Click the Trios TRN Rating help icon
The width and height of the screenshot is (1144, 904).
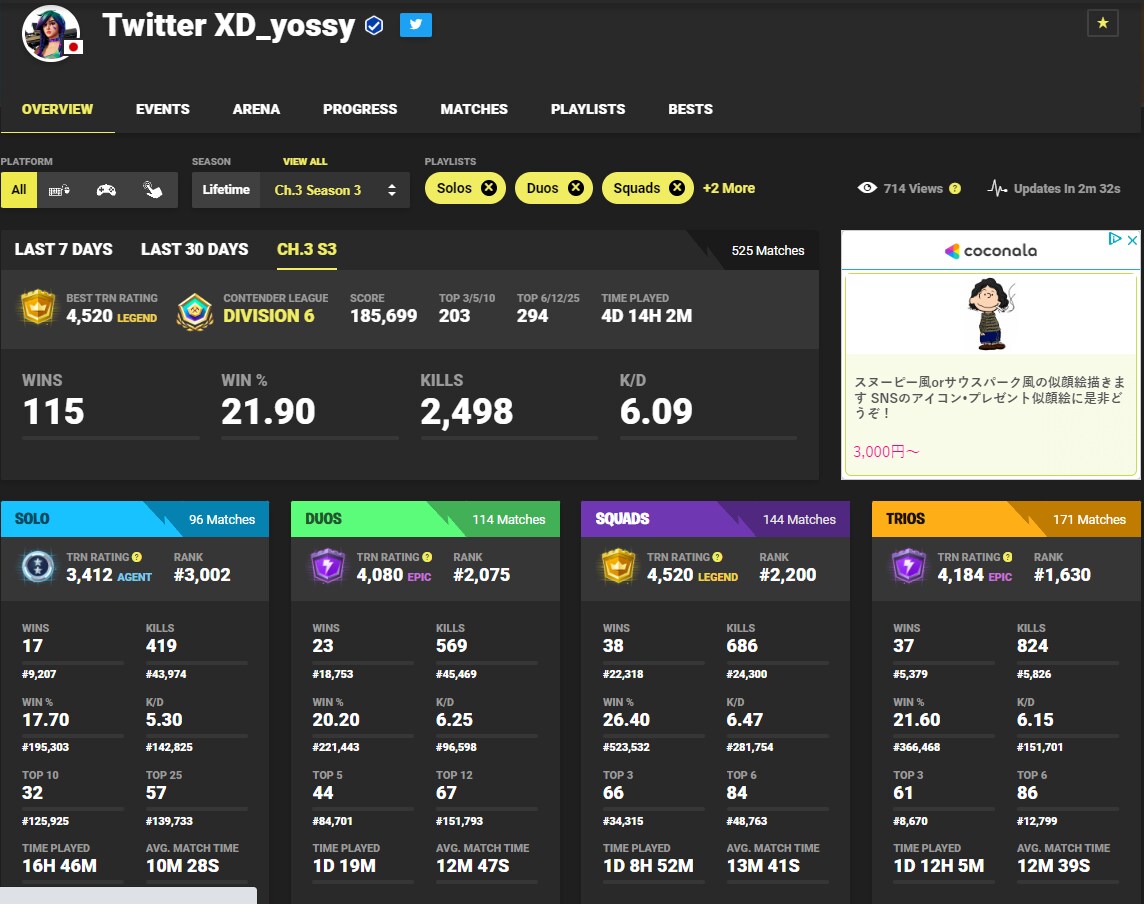(1008, 557)
